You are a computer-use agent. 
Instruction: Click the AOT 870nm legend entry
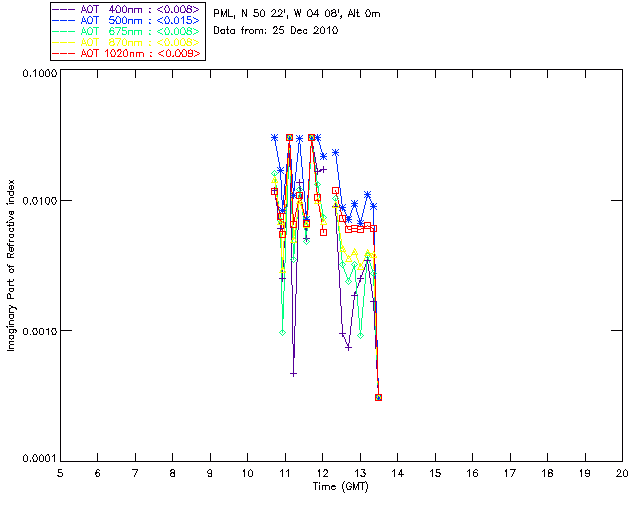(x=128, y=42)
